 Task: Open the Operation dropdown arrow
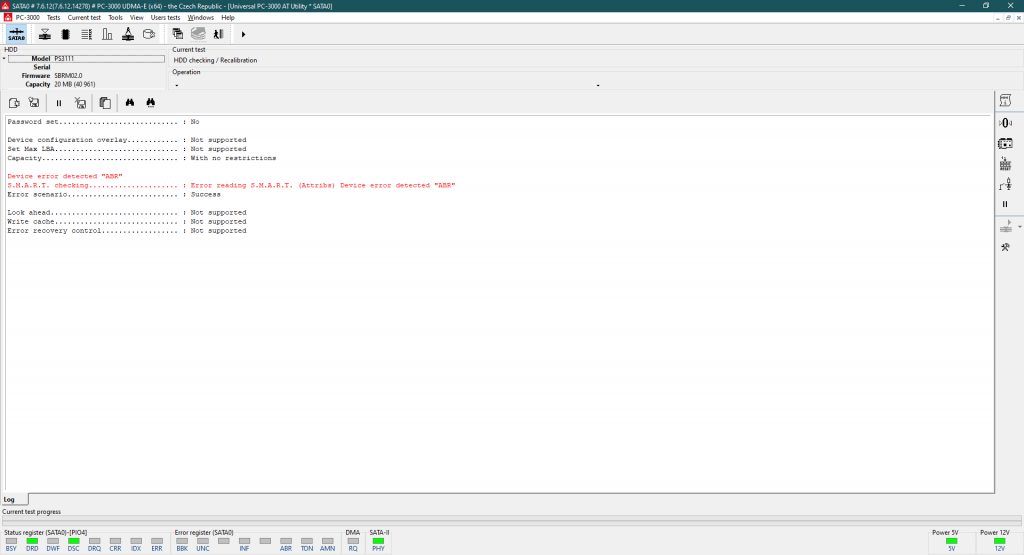point(598,85)
